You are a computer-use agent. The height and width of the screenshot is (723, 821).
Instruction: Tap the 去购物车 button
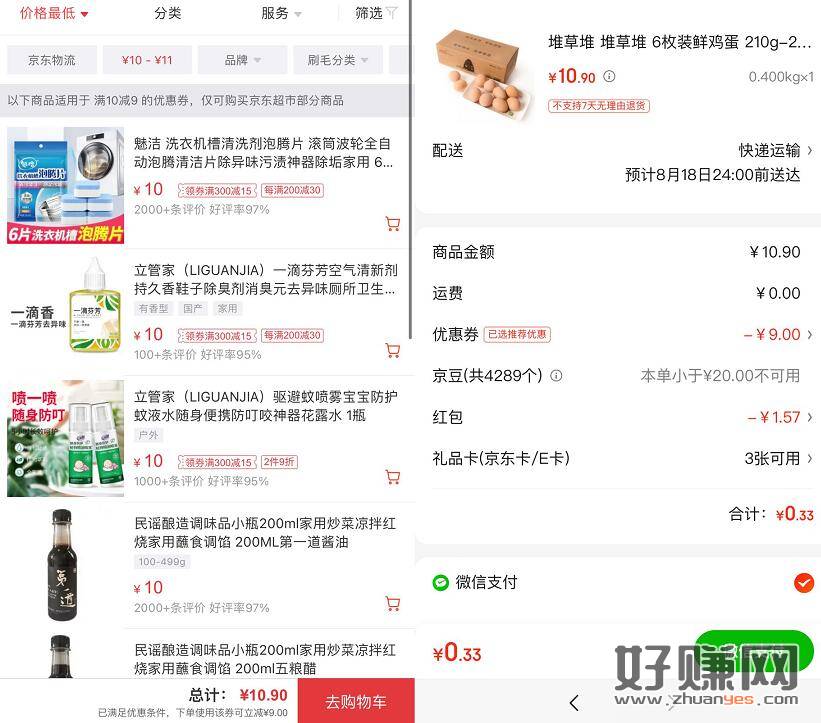(356, 701)
